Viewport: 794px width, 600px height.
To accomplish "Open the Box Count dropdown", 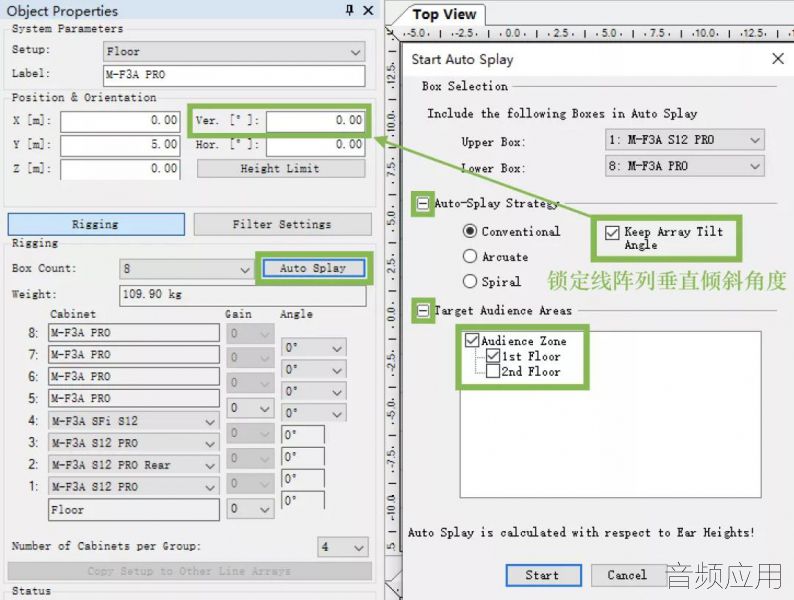I will pos(186,269).
